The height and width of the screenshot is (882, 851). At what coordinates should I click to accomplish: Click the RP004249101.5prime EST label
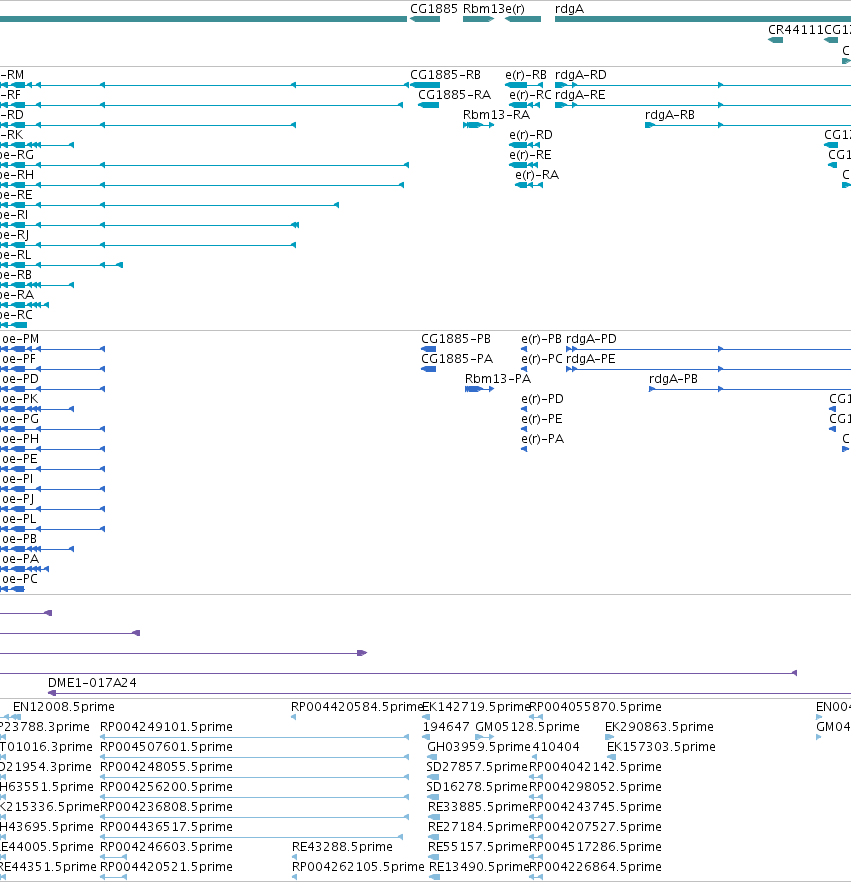tap(166, 727)
